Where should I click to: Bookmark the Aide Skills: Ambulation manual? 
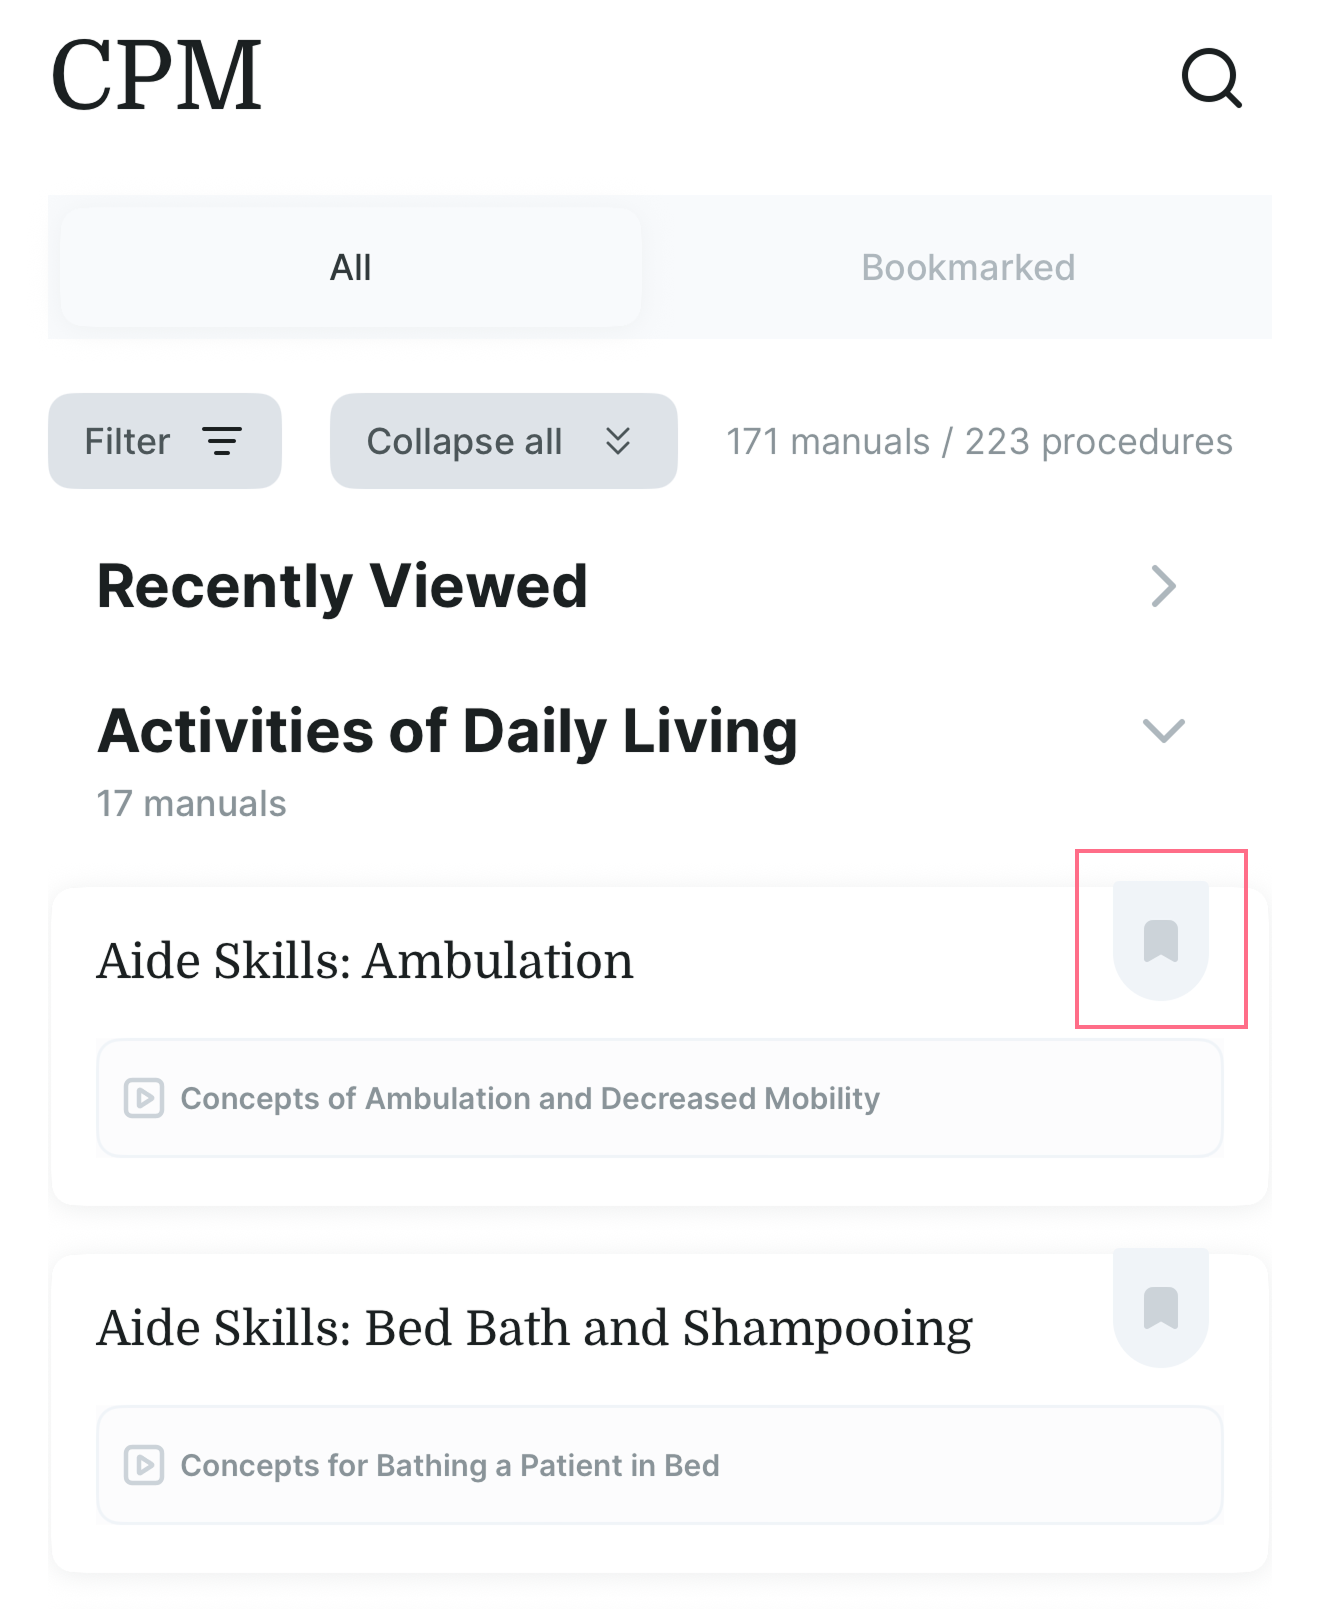tap(1161, 941)
